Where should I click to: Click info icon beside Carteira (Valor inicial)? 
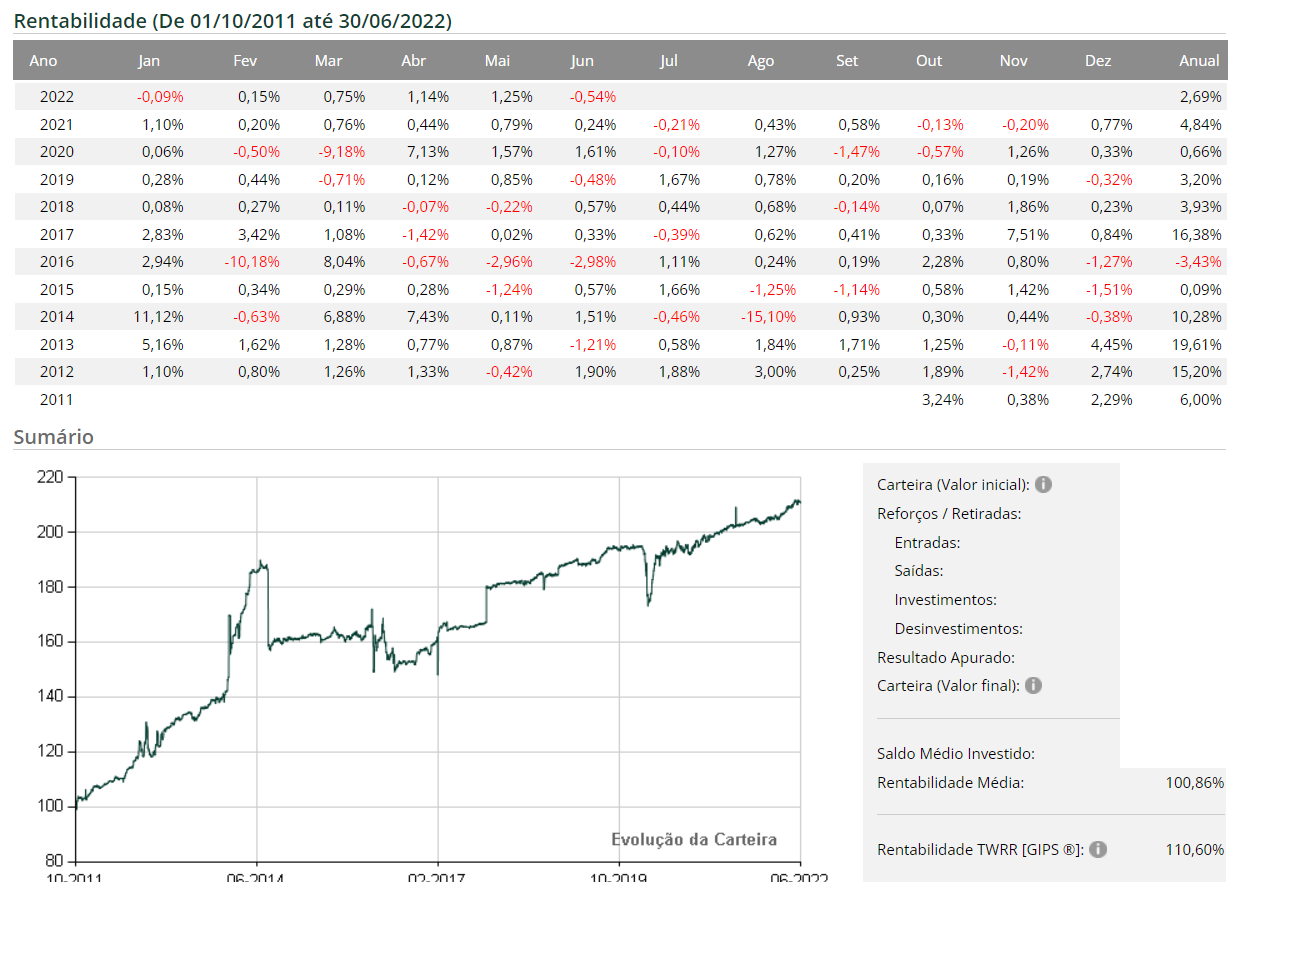[x=1043, y=484]
